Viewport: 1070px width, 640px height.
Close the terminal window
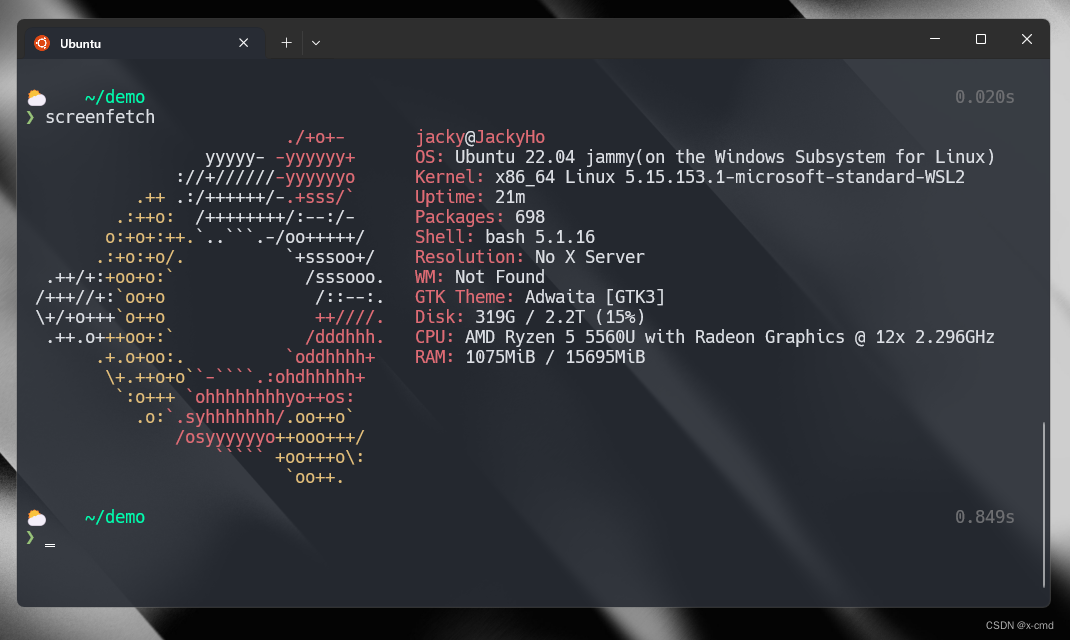1026,39
